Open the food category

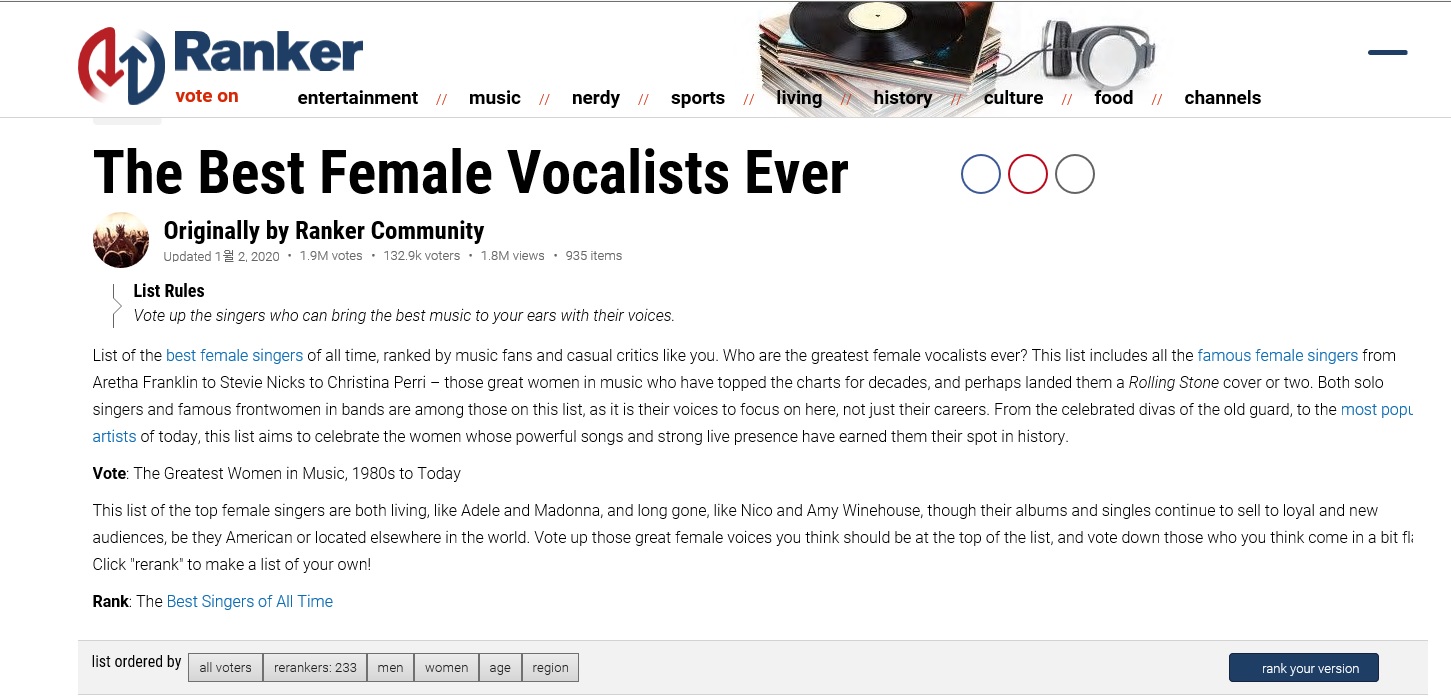pyautogui.click(x=1113, y=98)
